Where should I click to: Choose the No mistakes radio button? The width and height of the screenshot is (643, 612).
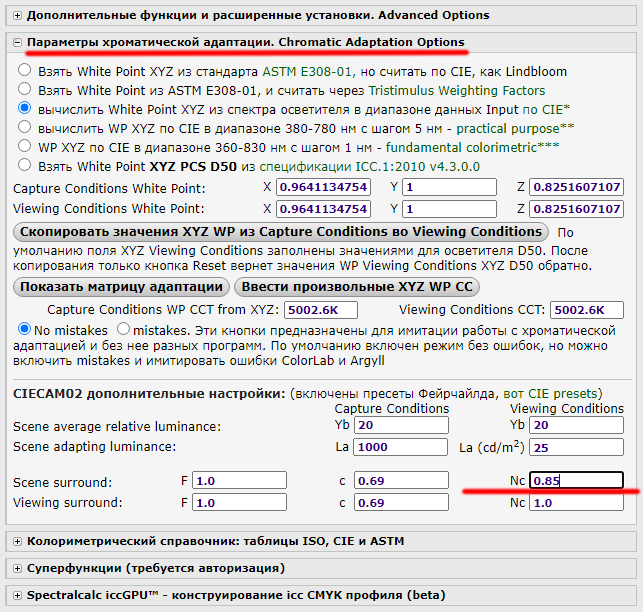(x=25, y=329)
